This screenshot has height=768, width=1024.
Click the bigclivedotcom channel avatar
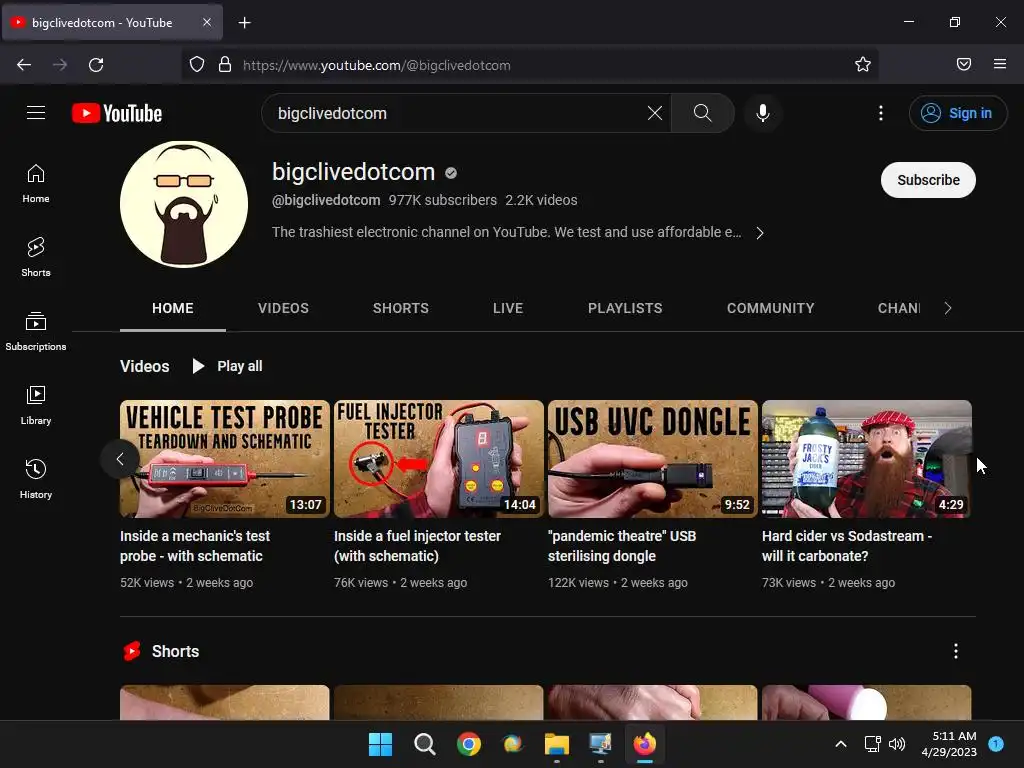[x=184, y=204]
